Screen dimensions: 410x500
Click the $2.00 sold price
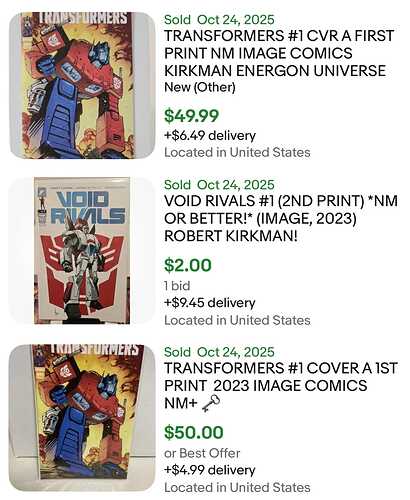click(188, 265)
